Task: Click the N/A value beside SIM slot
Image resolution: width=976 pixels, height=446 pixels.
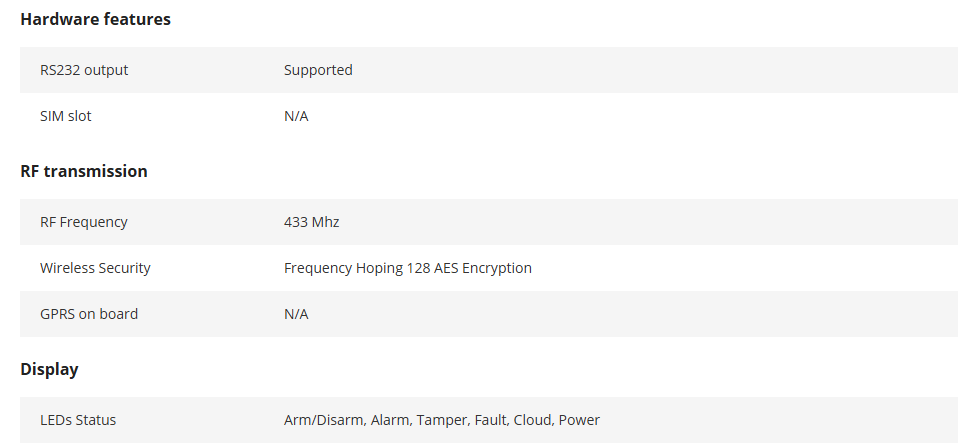Action: [296, 116]
